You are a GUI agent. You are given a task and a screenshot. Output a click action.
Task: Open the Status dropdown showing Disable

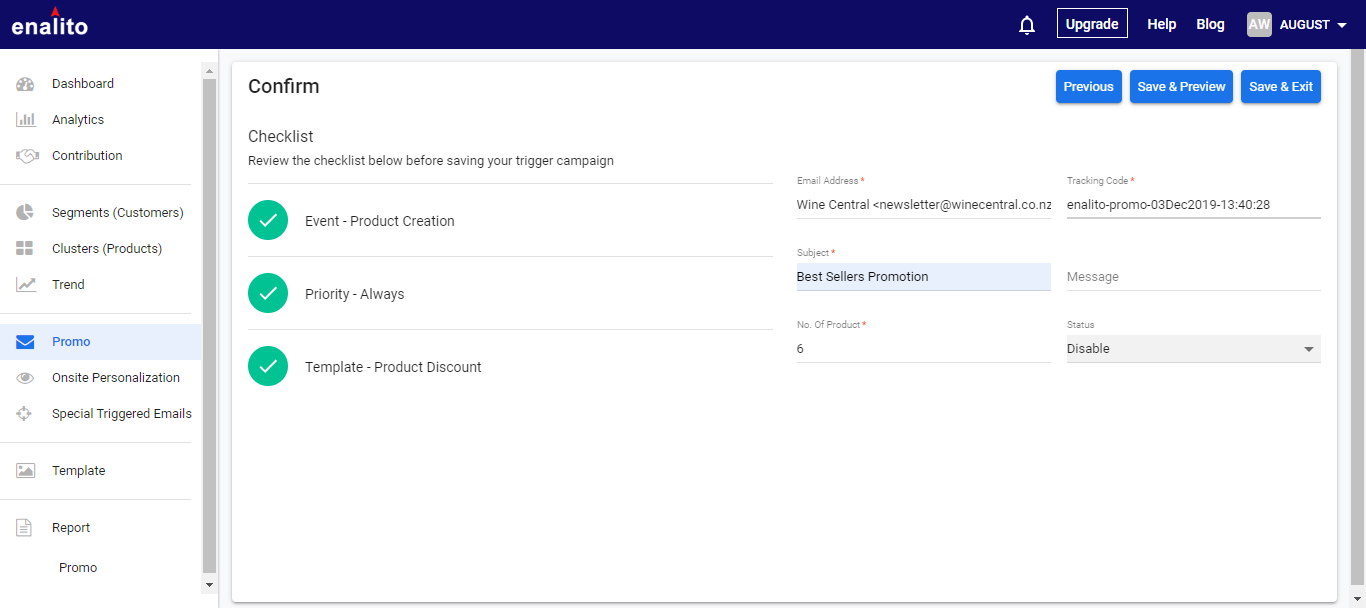point(1193,349)
